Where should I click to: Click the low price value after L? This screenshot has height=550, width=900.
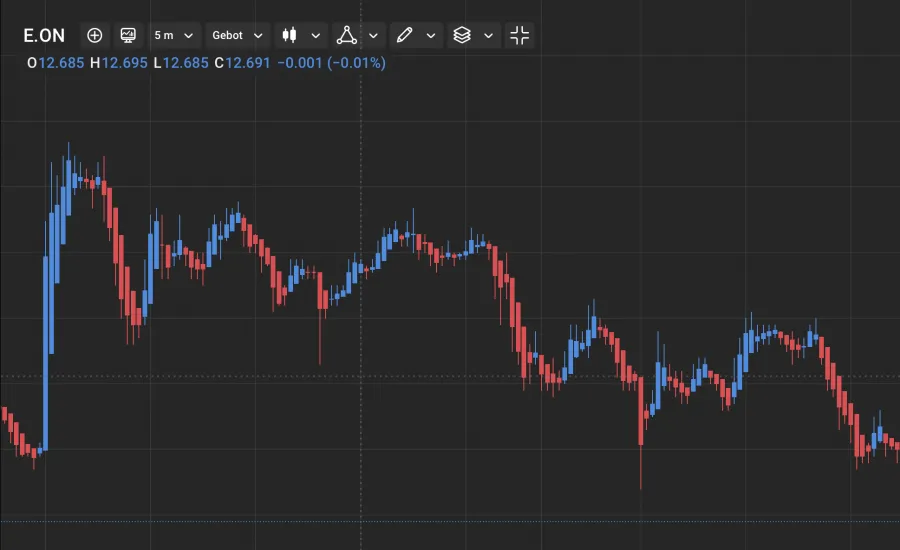click(x=186, y=63)
